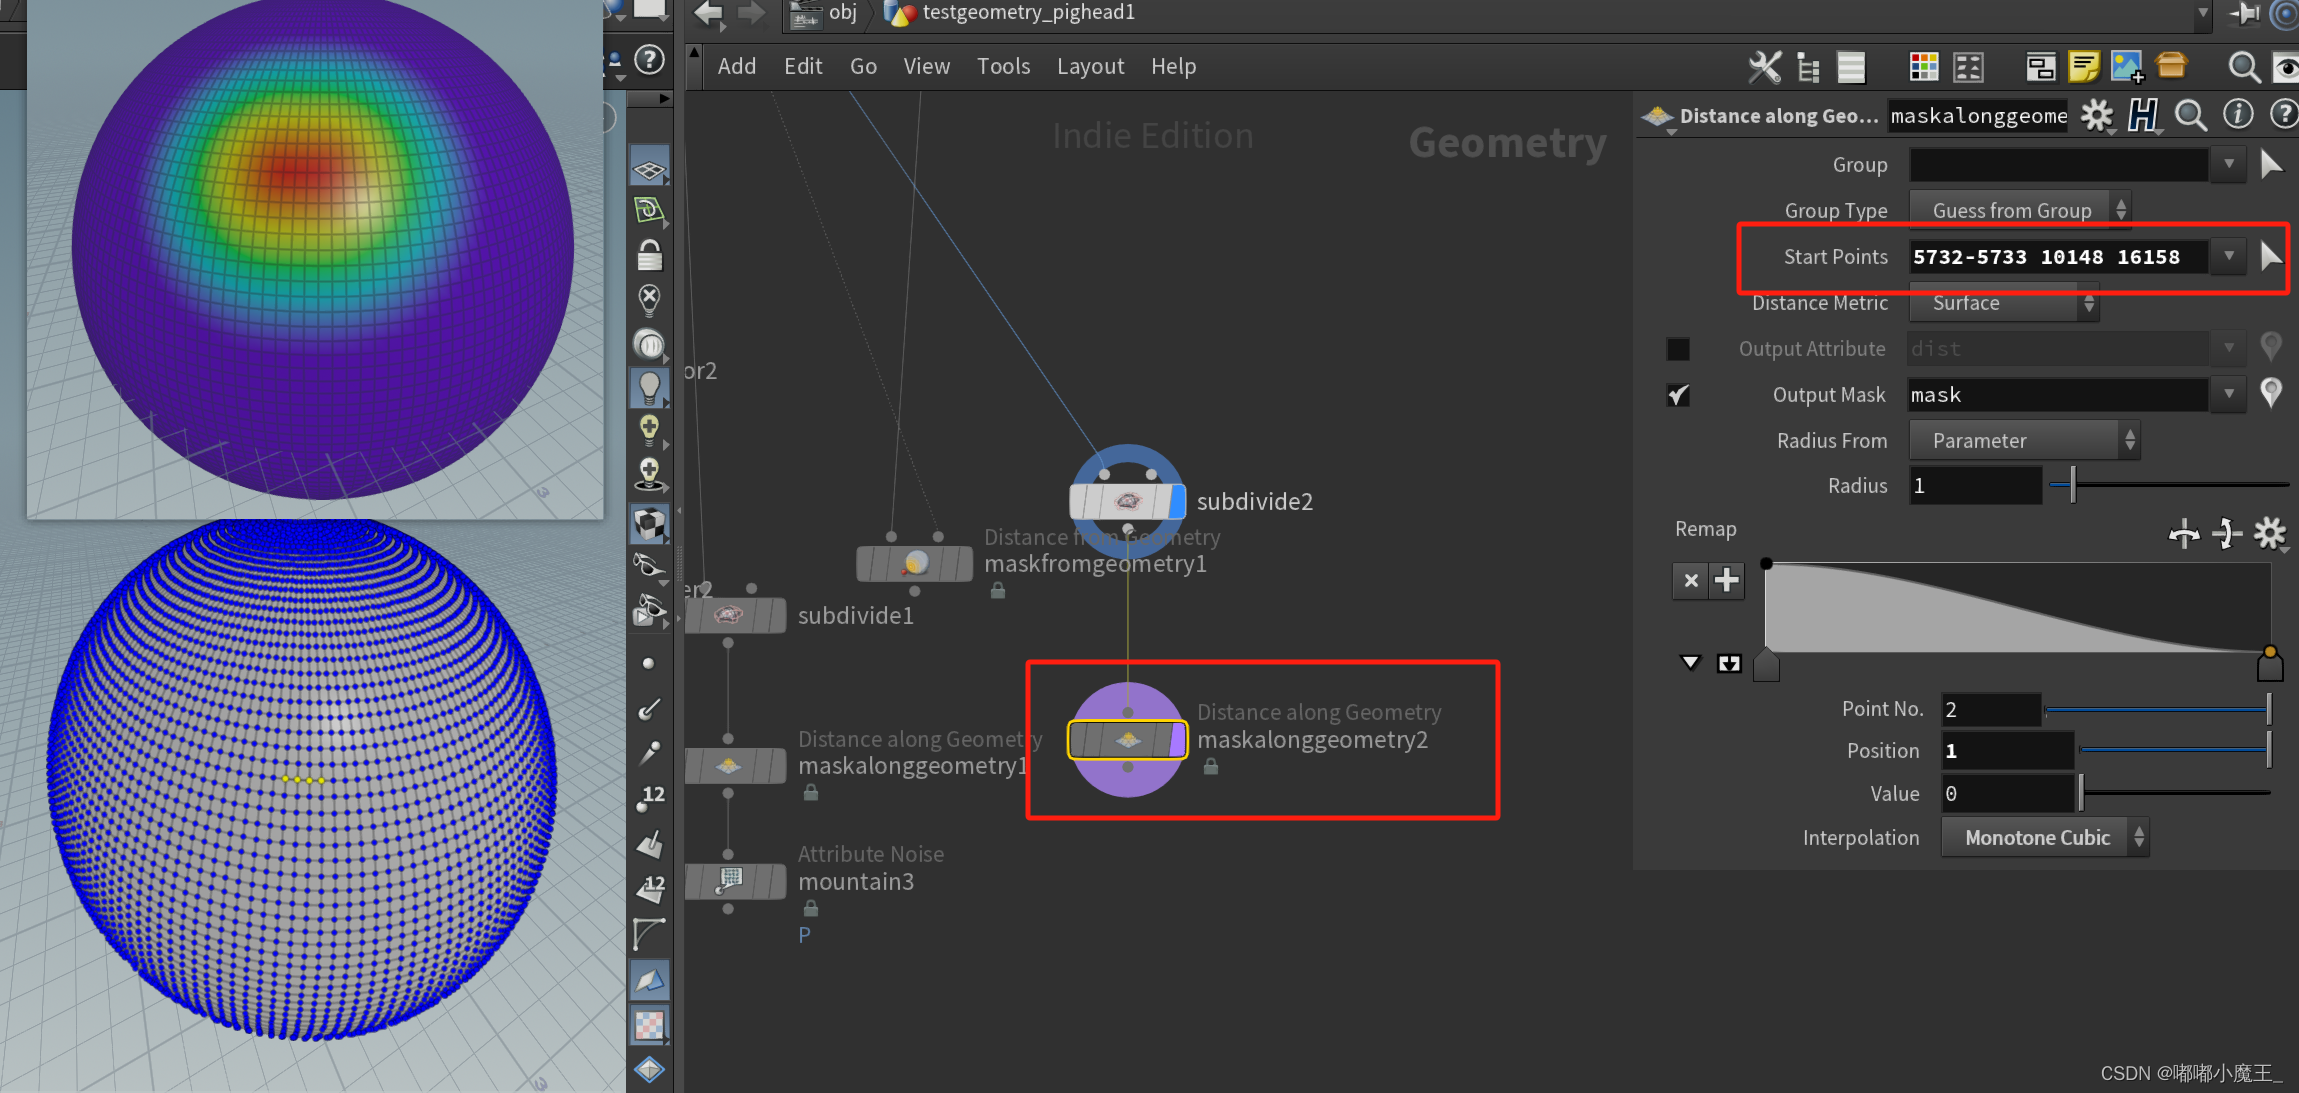Navigate back with the left arrow
The width and height of the screenshot is (2299, 1093).
click(707, 13)
